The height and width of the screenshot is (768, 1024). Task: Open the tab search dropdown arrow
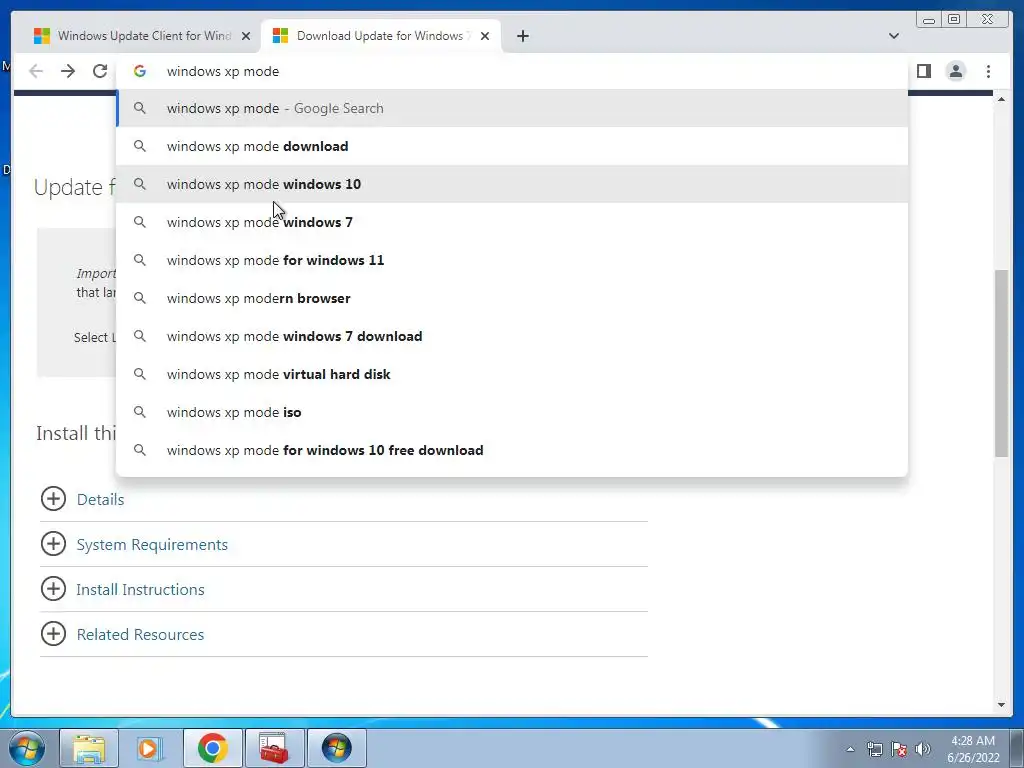[893, 36]
